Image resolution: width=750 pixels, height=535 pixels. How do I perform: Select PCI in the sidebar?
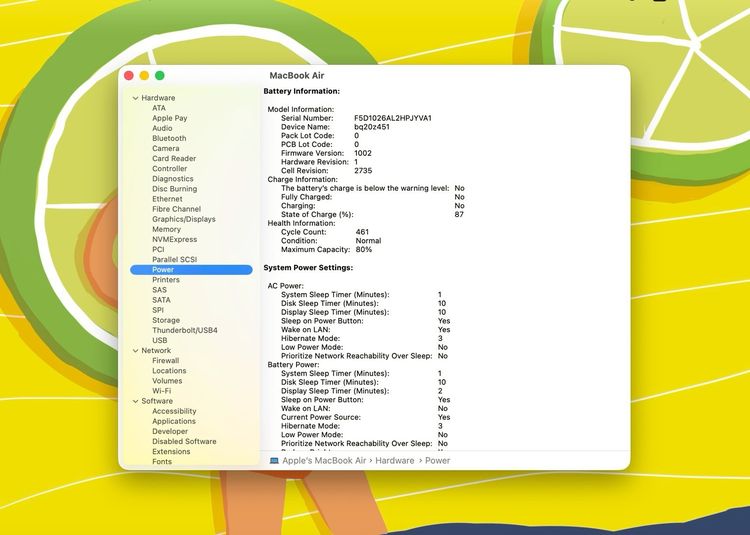tap(158, 250)
